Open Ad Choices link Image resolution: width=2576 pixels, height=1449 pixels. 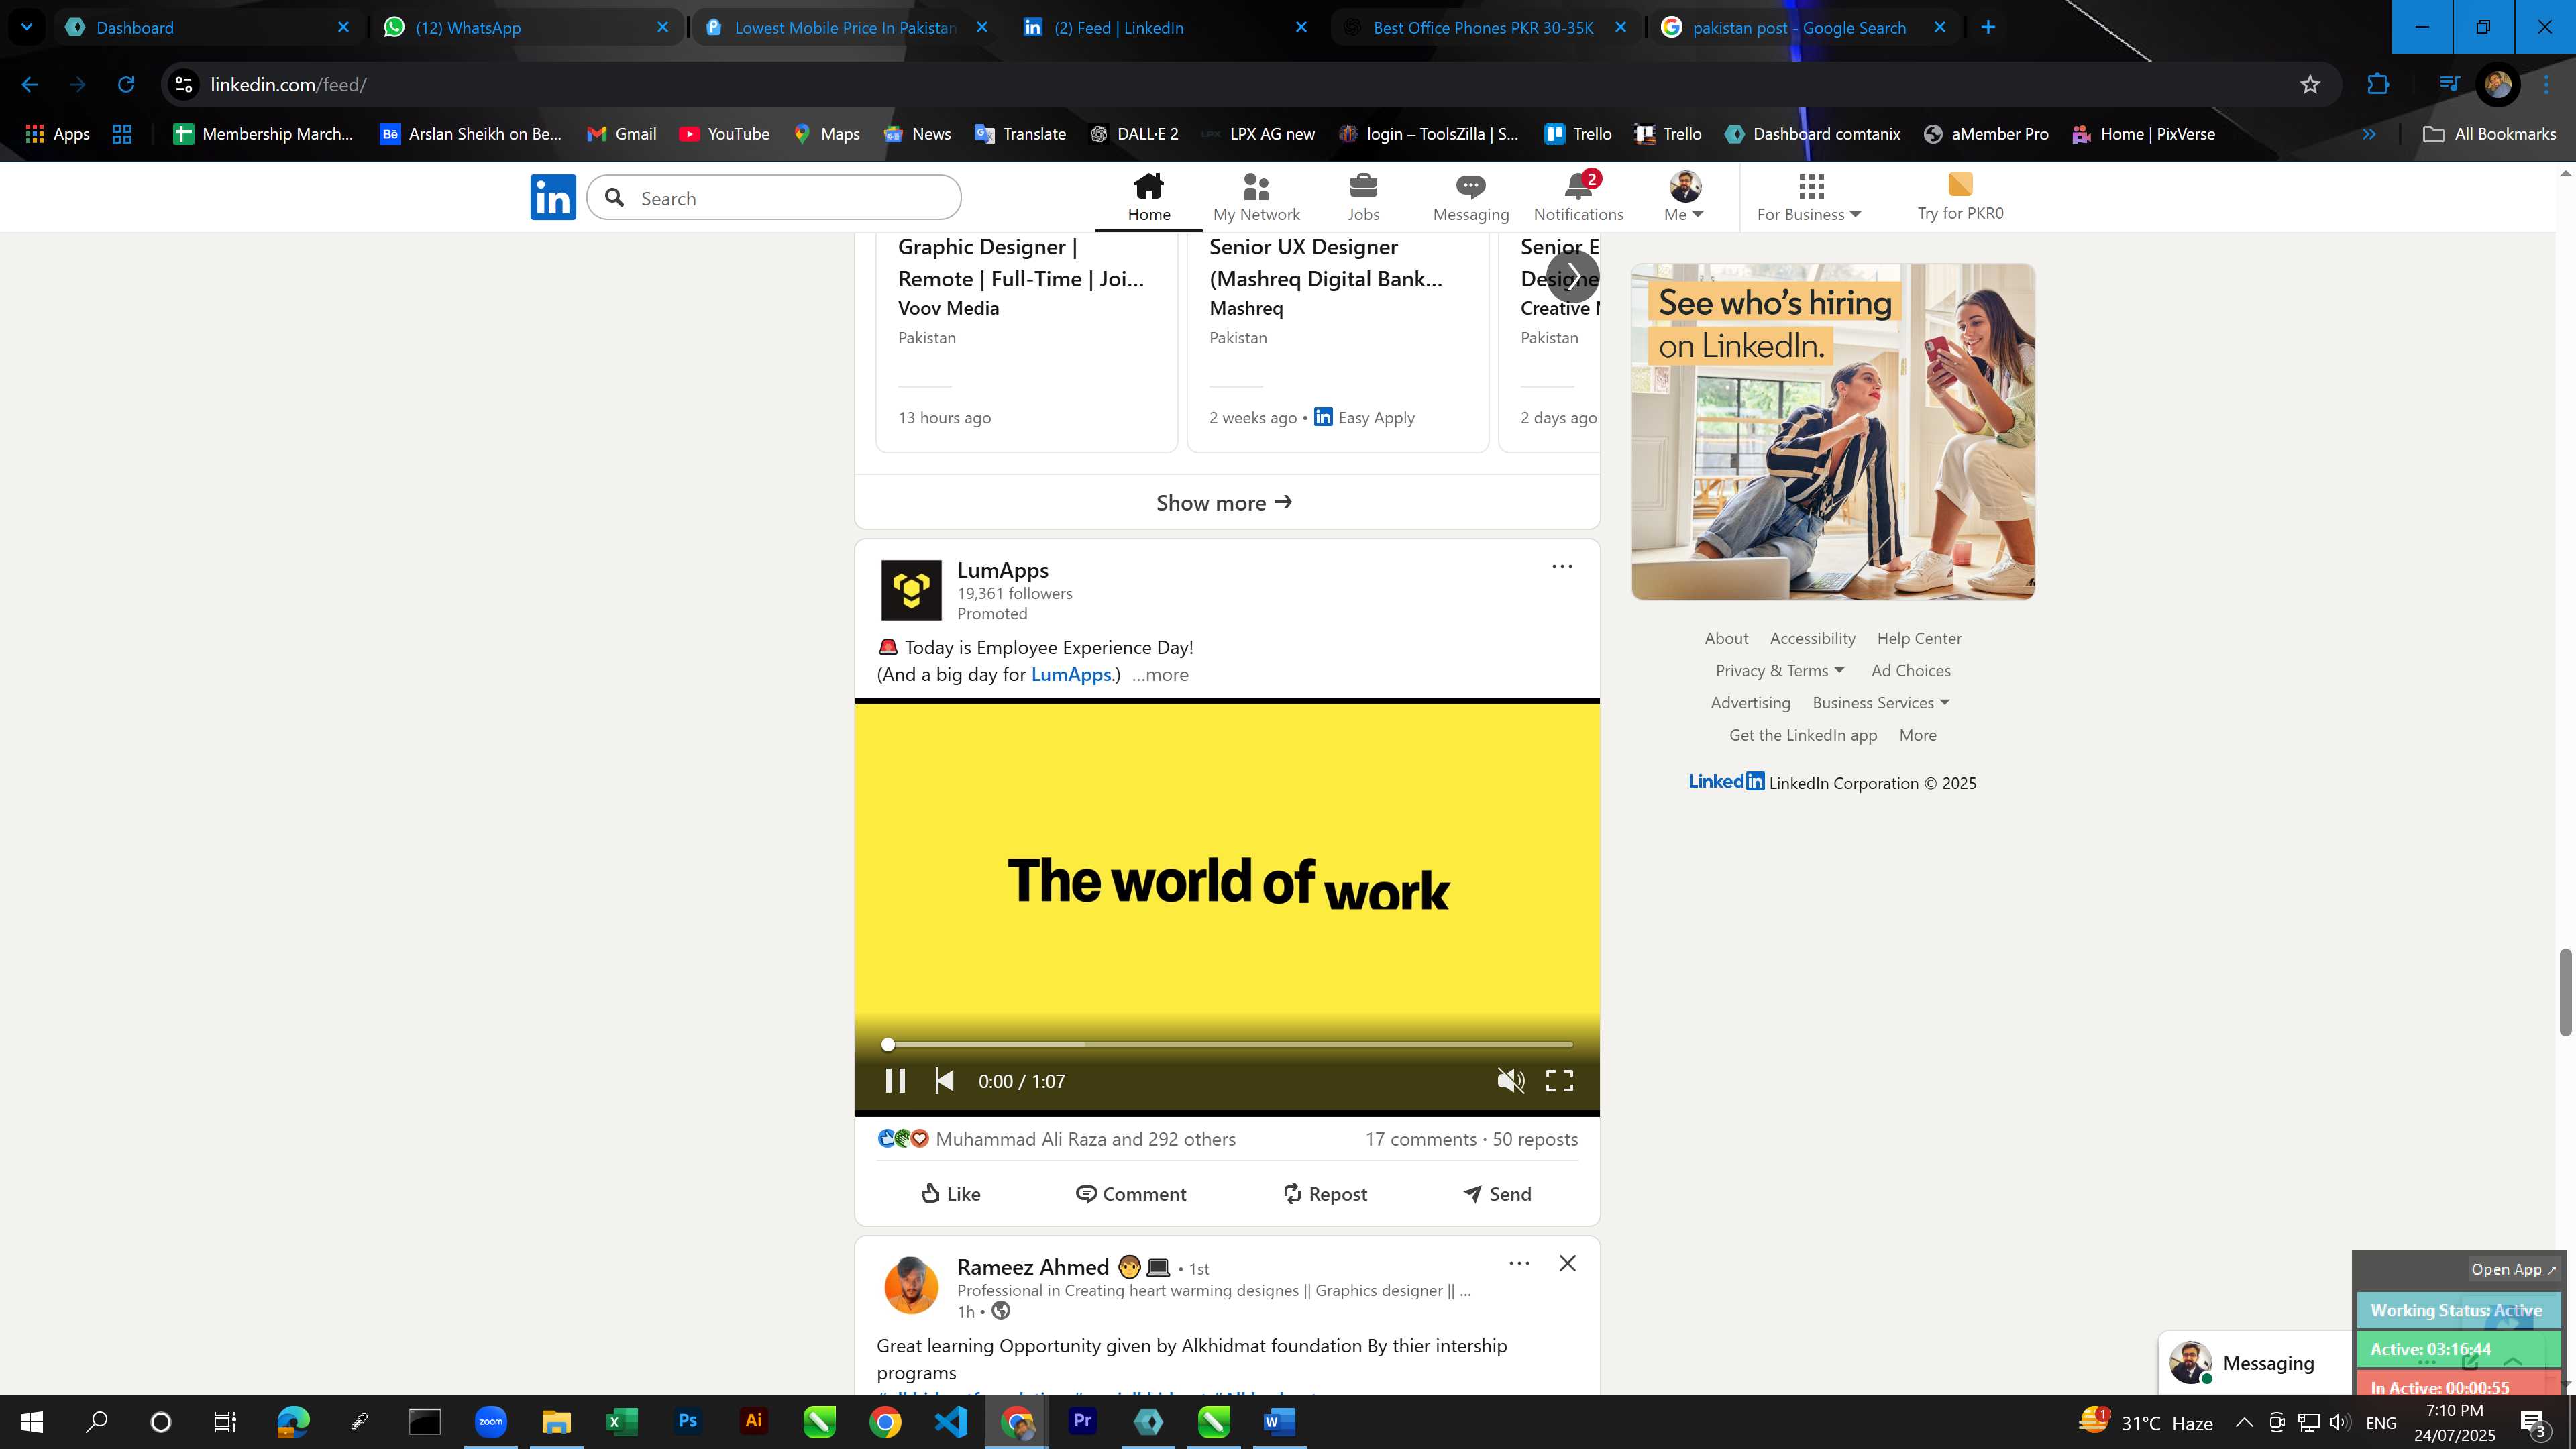[x=1910, y=671]
